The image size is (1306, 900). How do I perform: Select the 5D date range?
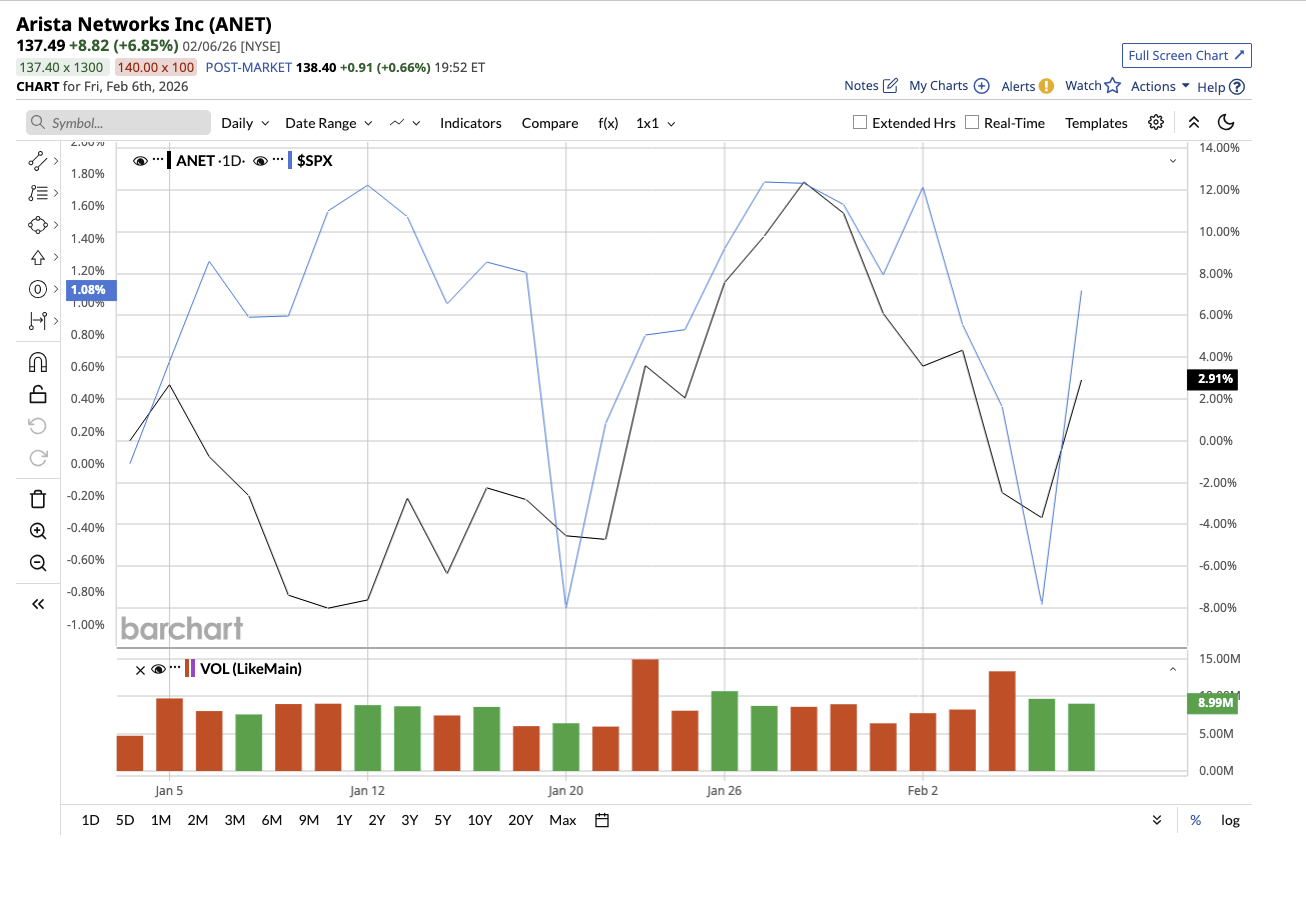click(x=125, y=820)
